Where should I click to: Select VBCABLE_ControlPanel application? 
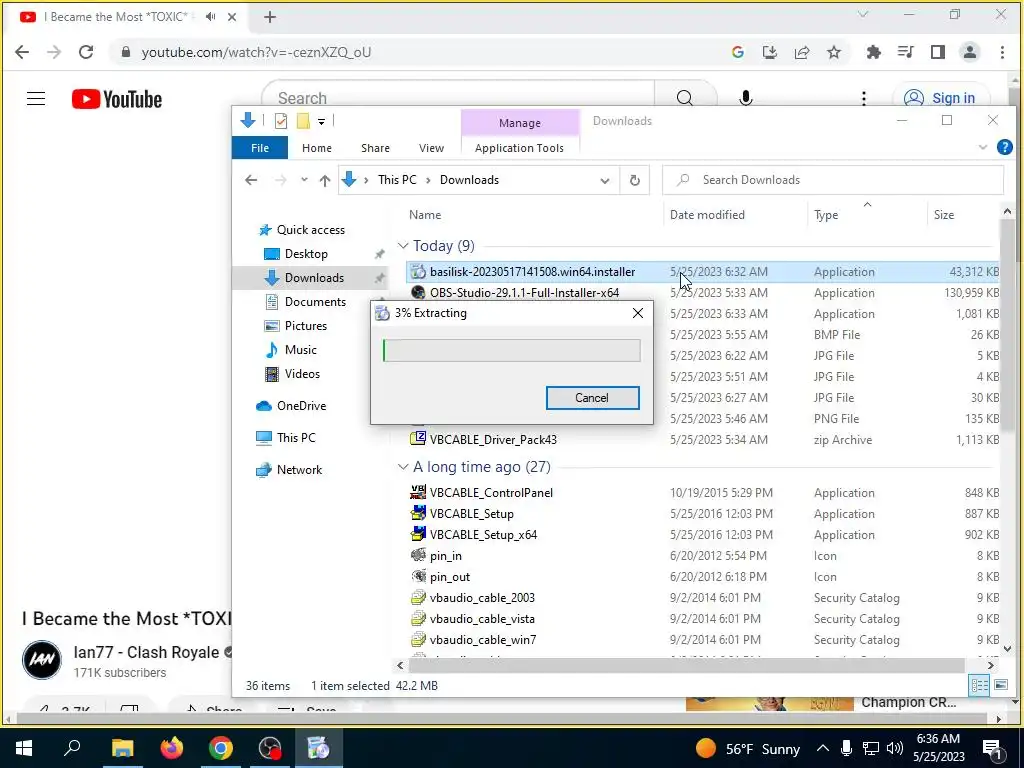[491, 493]
